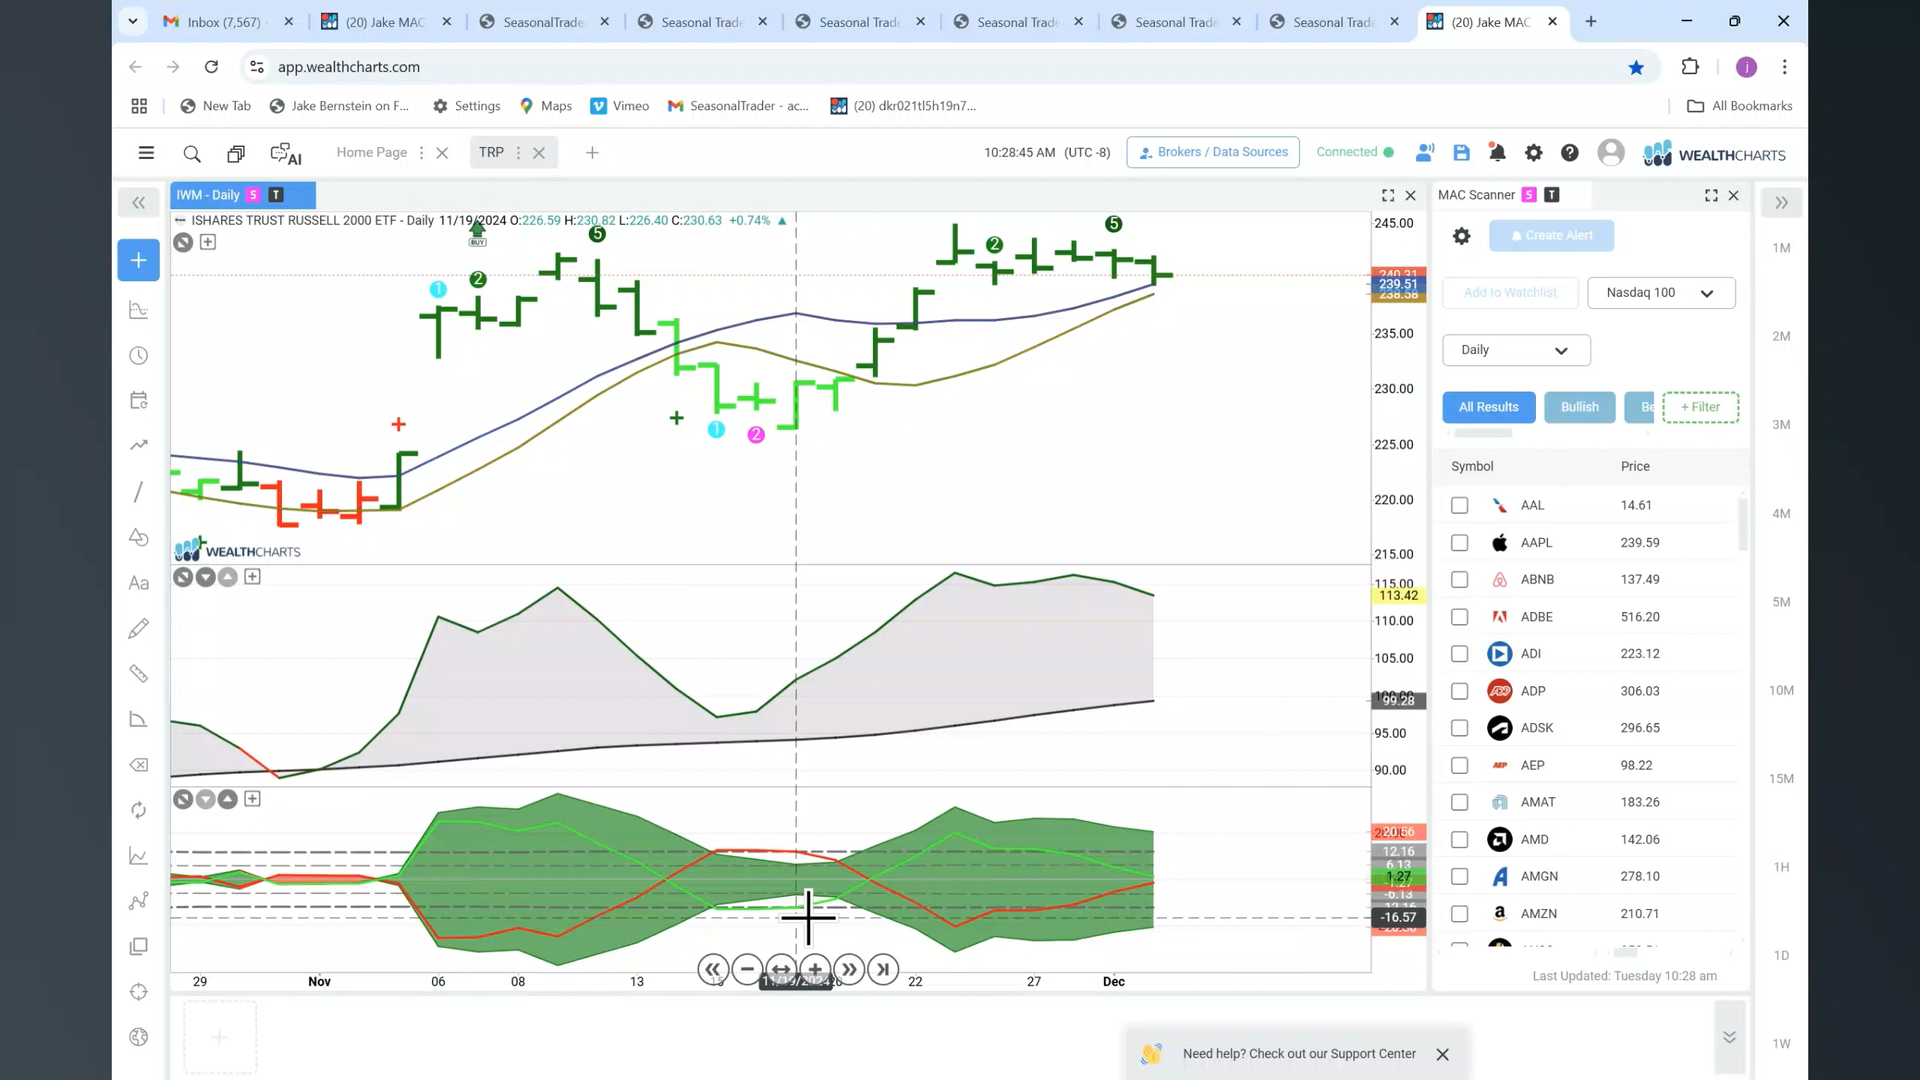Select the shapes drawing tool

click(139, 538)
